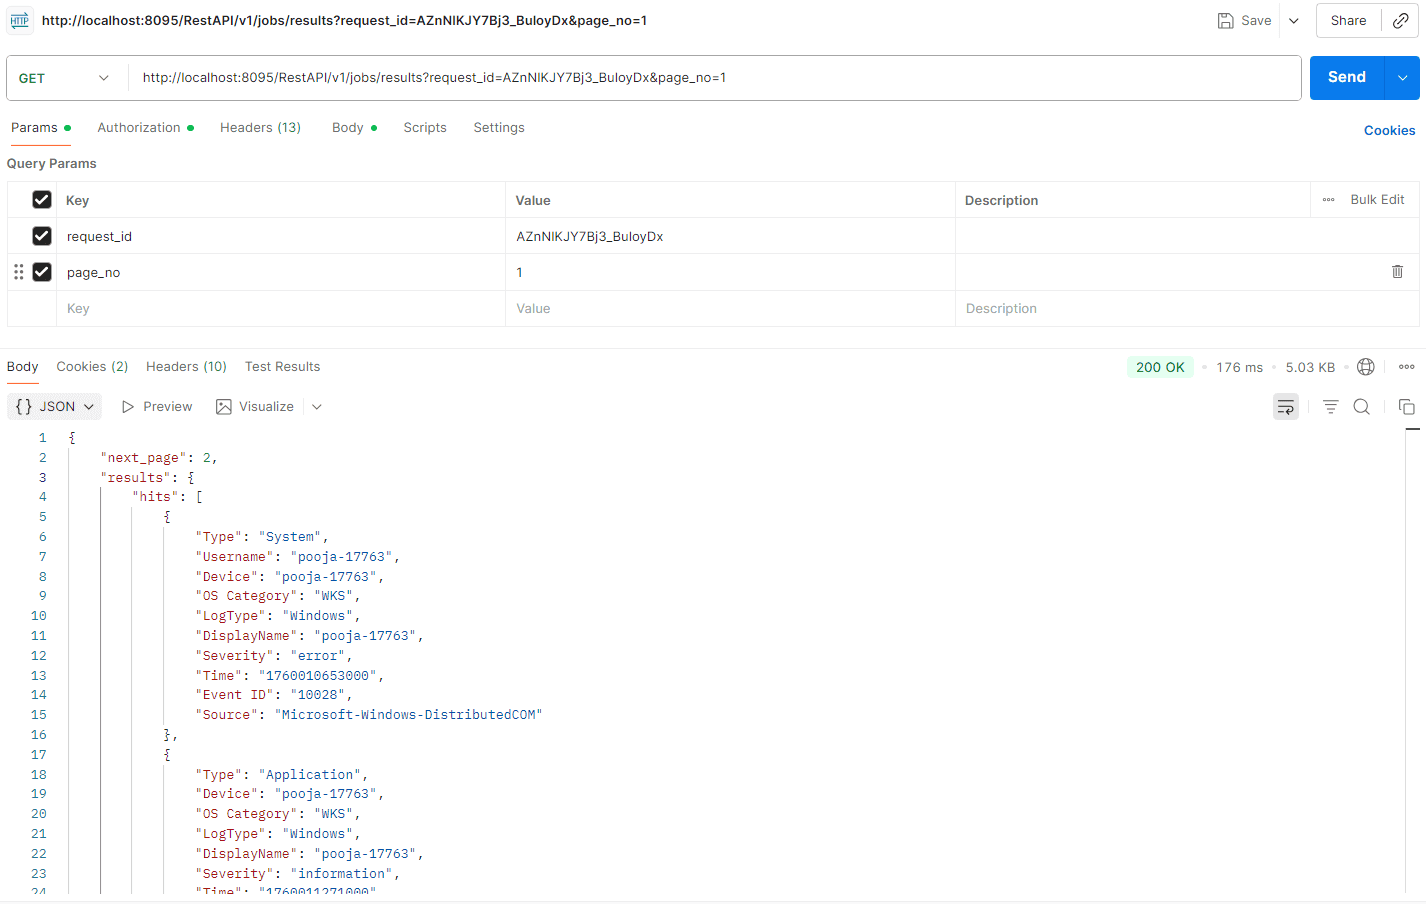Image resolution: width=1426 pixels, height=904 pixels.
Task: Open the Settings tab
Action: coord(499,128)
